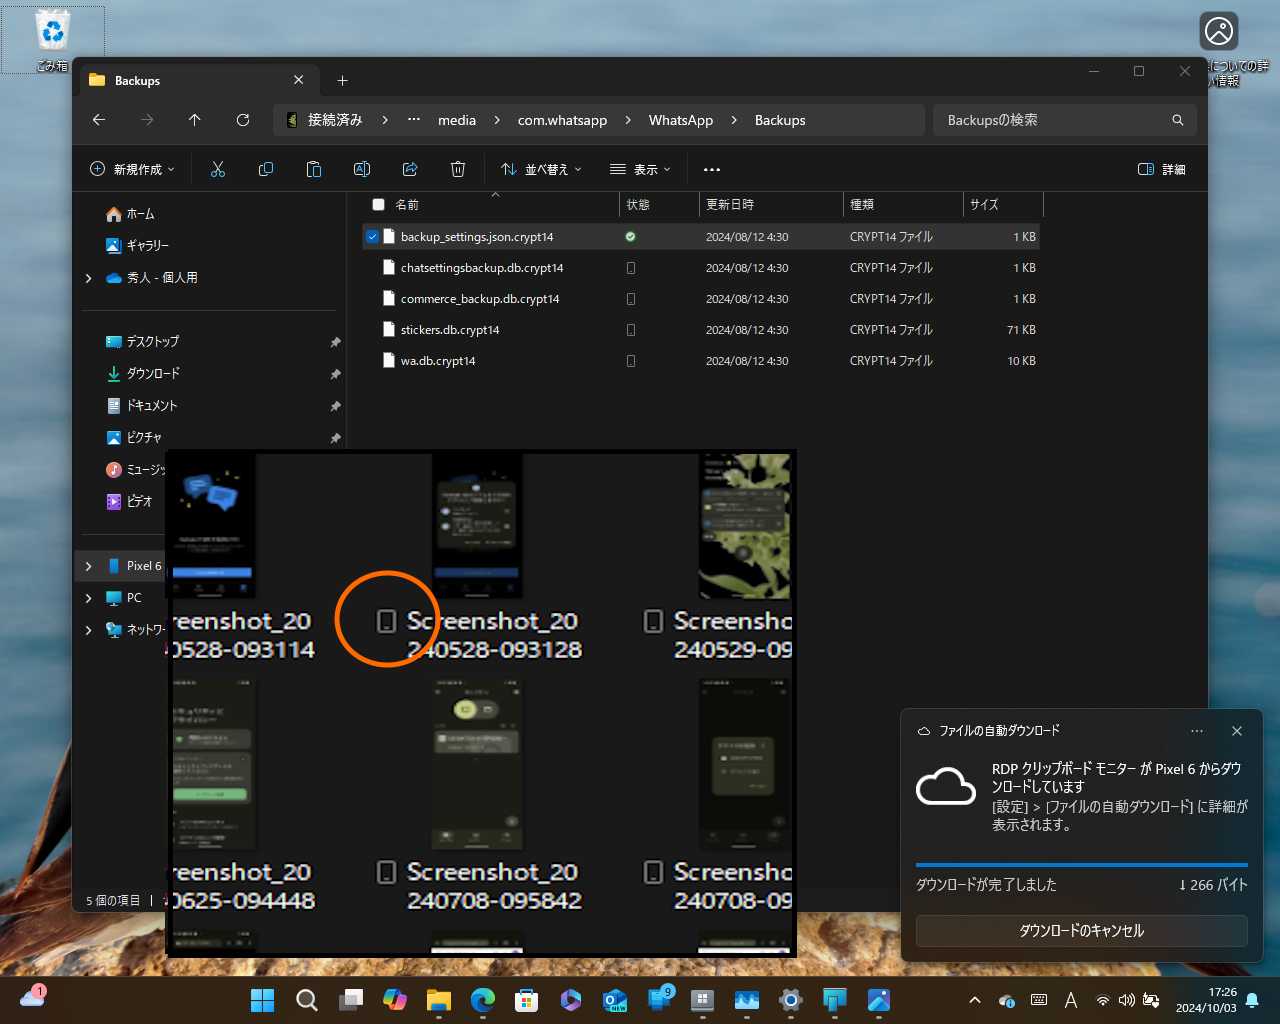Click the ダウンロードのキャンセル button
Viewport: 1280px width, 1024px height.
pyautogui.click(x=1082, y=930)
